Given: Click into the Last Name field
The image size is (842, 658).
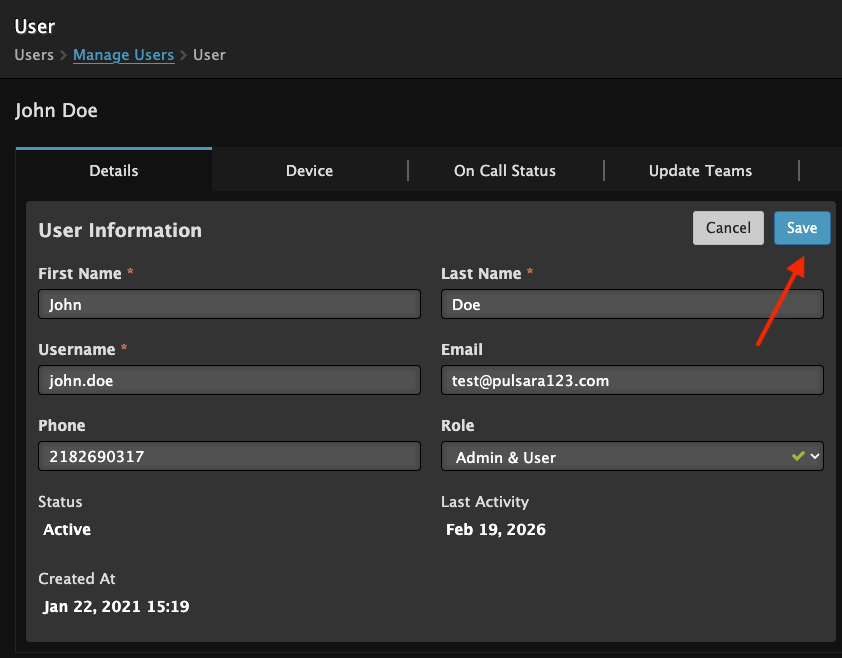Looking at the screenshot, I should 632,305.
